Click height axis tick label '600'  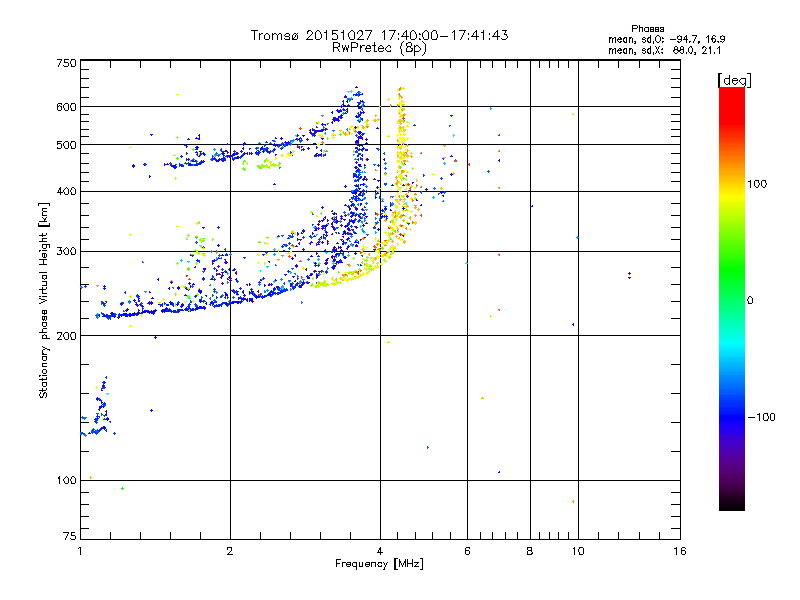[67, 107]
